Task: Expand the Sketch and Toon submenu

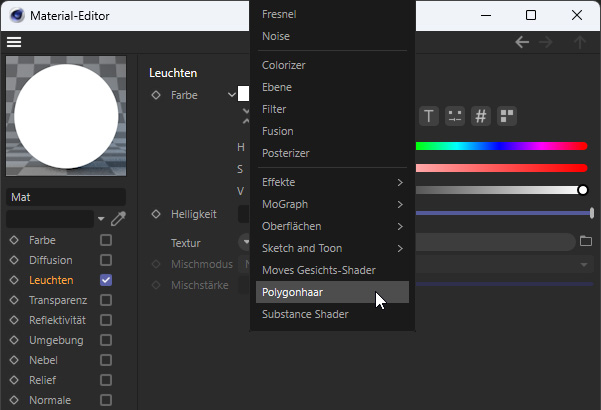Action: [x=332, y=248]
